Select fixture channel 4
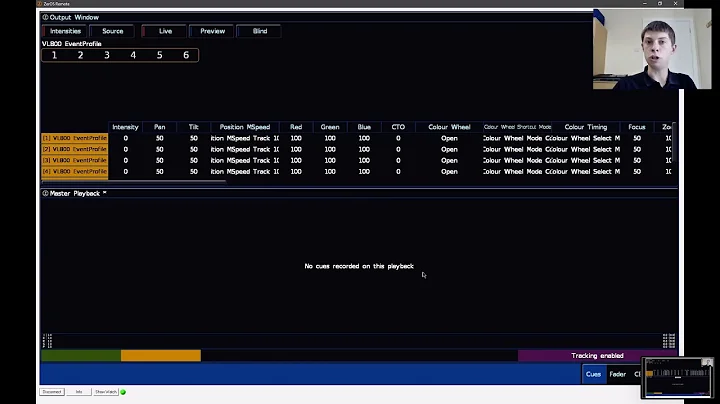Viewport: 720px width, 404px height. pos(133,56)
